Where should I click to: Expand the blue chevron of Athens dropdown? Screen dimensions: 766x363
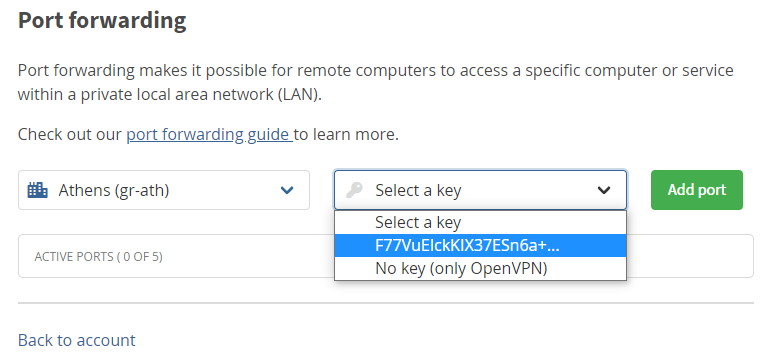[287, 190]
